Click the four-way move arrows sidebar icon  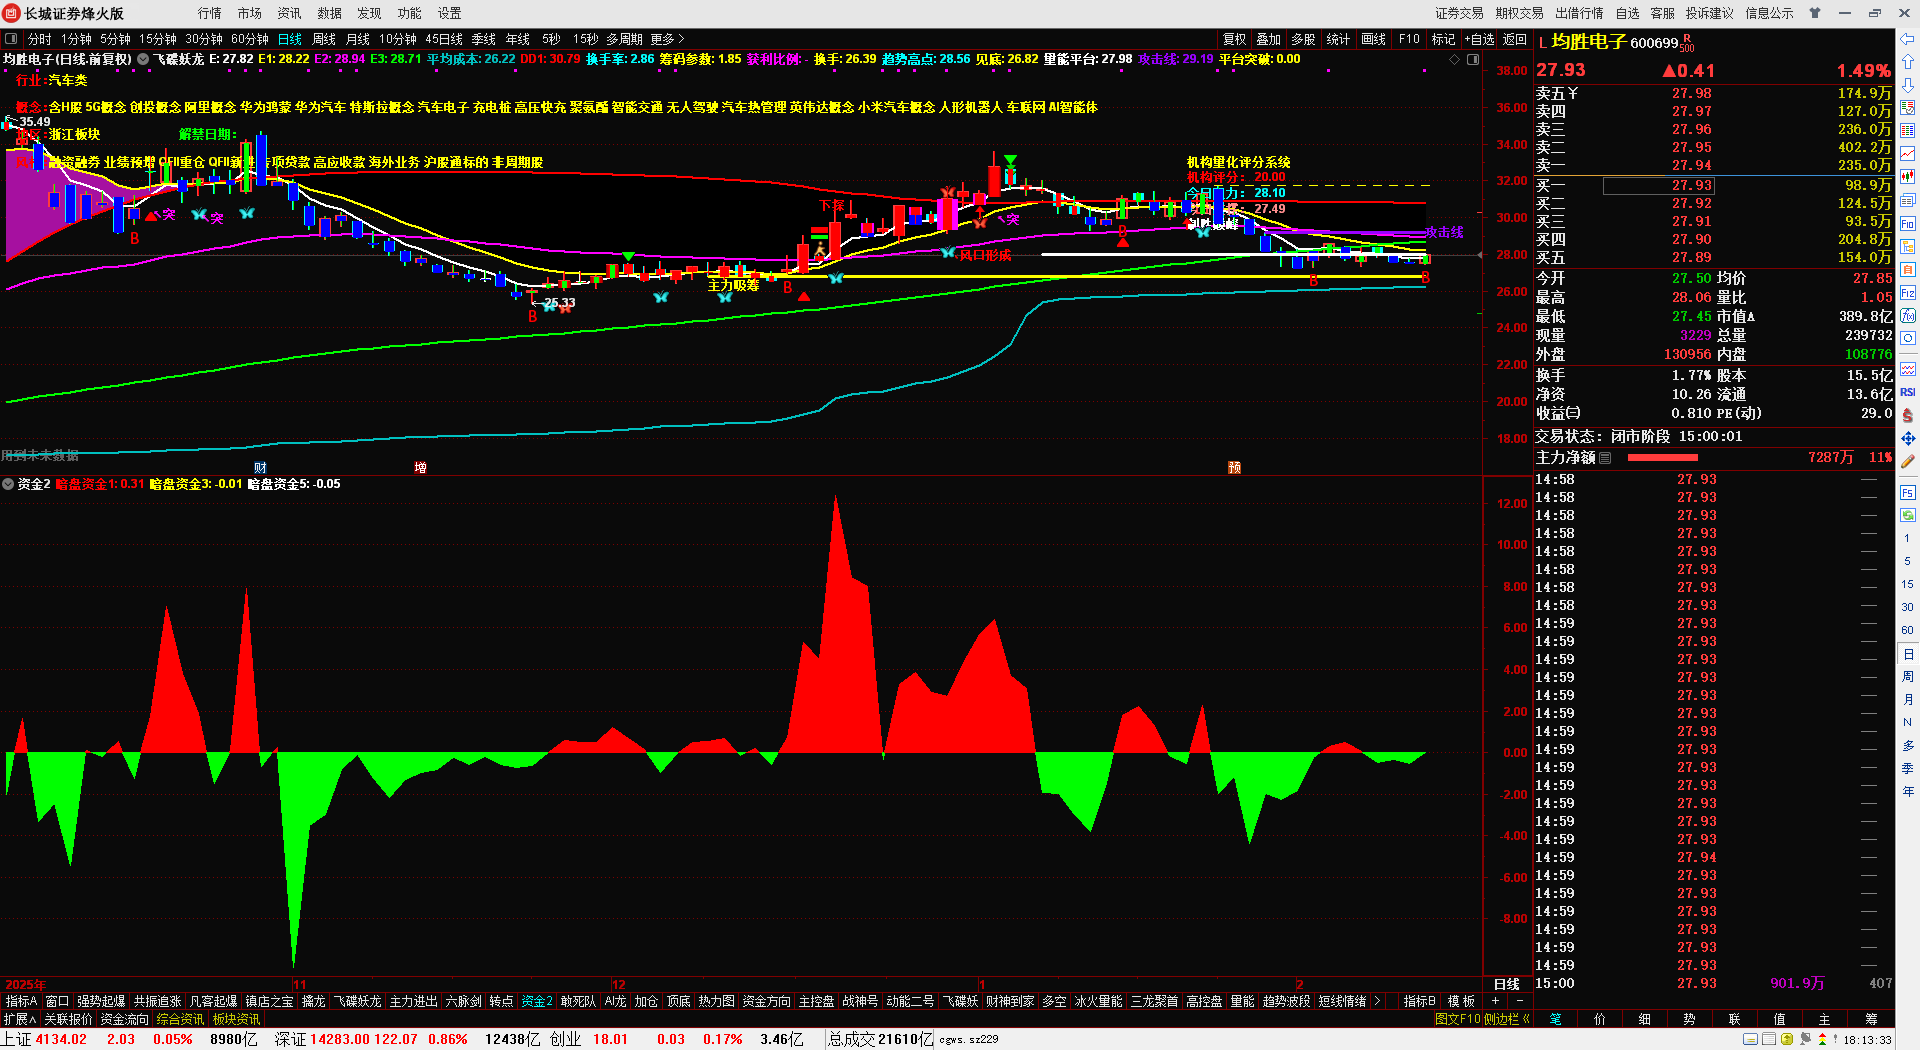1908,438
